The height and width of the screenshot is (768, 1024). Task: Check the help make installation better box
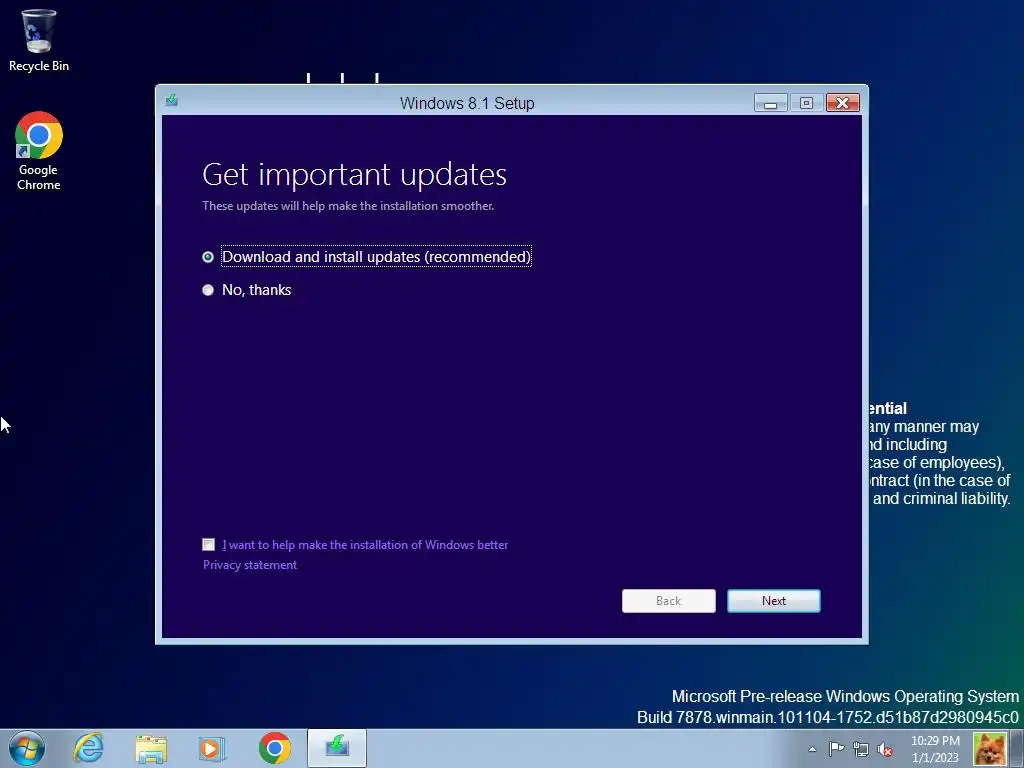[208, 545]
